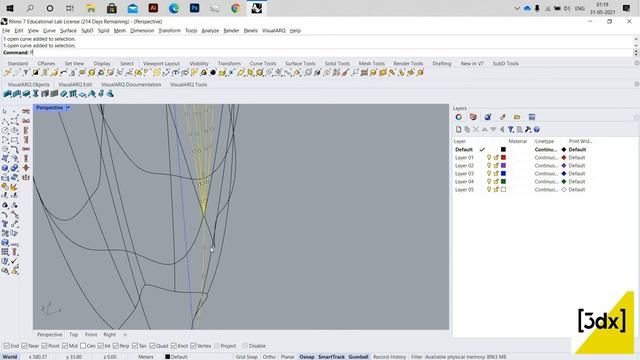Viewport: 640px width, 360px height.
Task: Open the Environments panel globe icon
Action: pyautogui.click(x=488, y=117)
